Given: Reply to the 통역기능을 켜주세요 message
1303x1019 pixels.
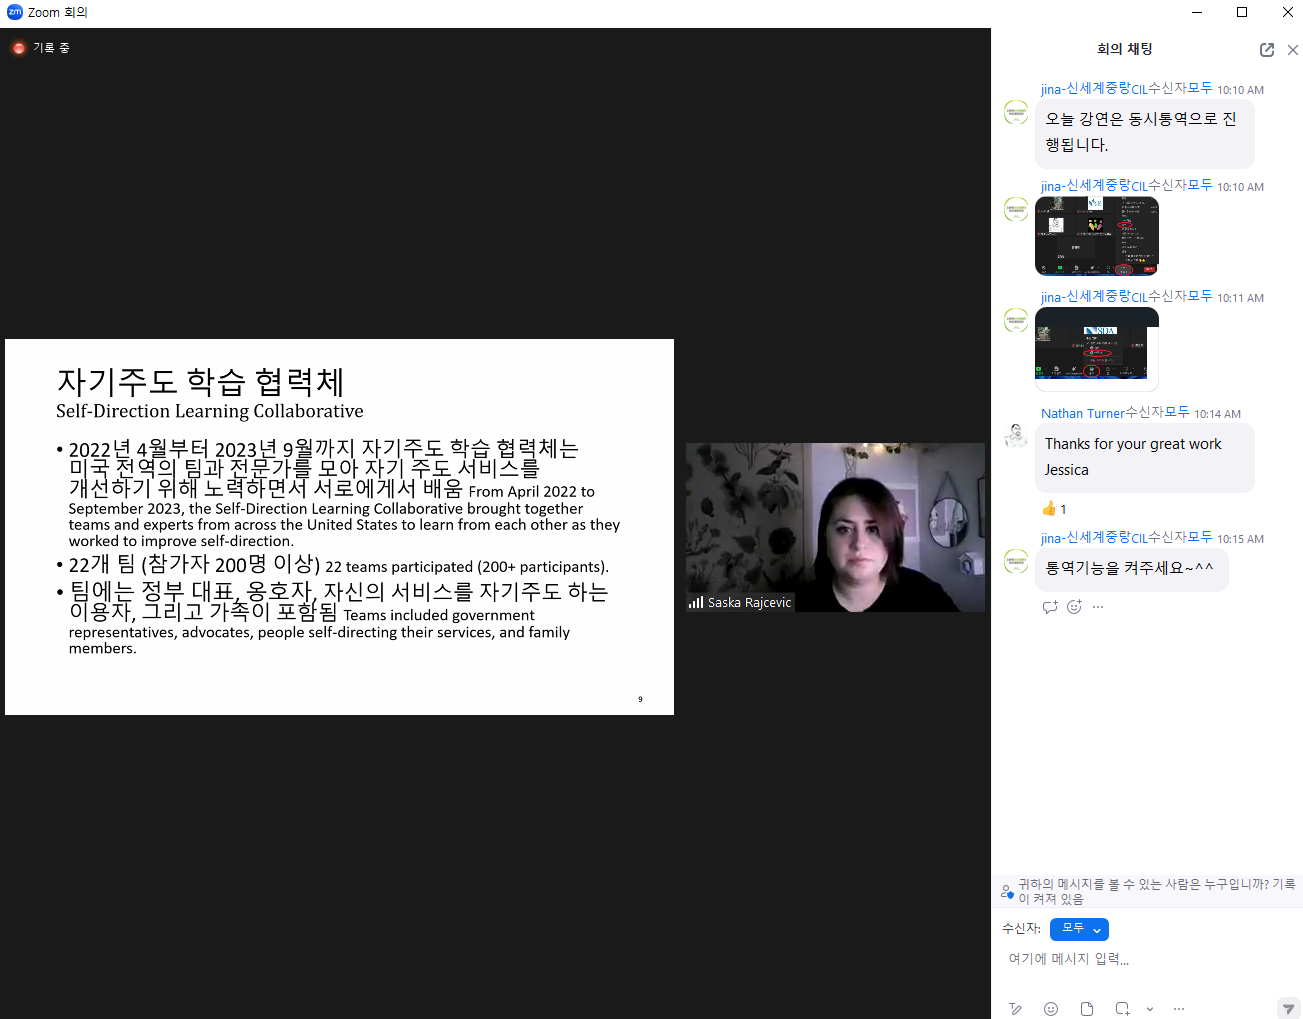Looking at the screenshot, I should pyautogui.click(x=1049, y=607).
